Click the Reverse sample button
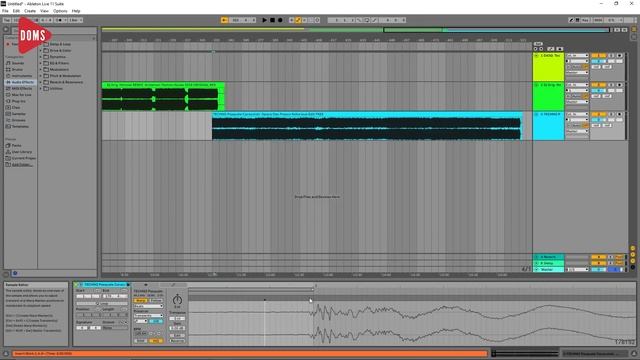Image resolution: width=640 pixels, height=360 pixels. pyautogui.click(x=177, y=340)
